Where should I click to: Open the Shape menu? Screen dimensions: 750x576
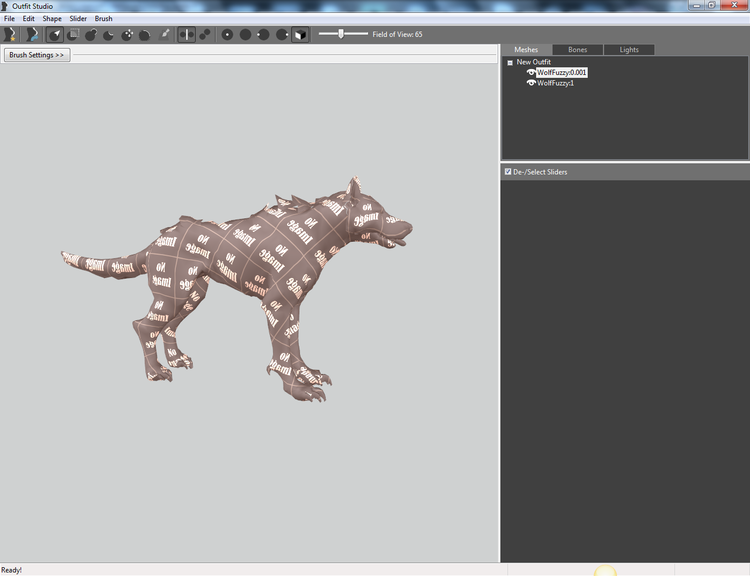(52, 19)
